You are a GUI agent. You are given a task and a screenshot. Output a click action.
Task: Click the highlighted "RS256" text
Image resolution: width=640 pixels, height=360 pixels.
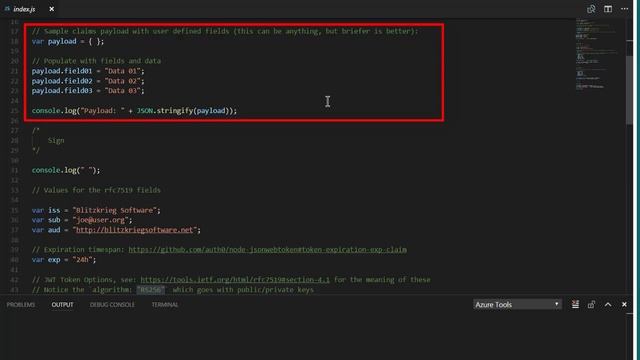click(x=151, y=290)
